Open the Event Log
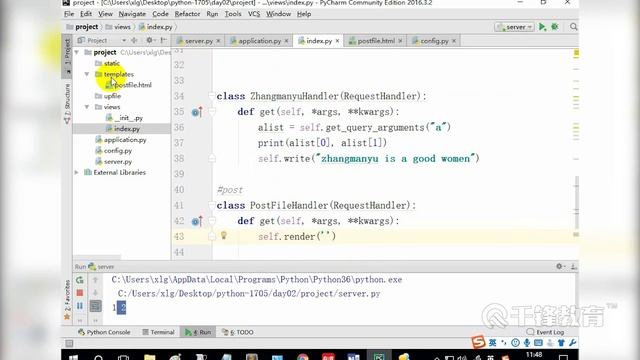This screenshot has height=360, width=640. (x=545, y=332)
